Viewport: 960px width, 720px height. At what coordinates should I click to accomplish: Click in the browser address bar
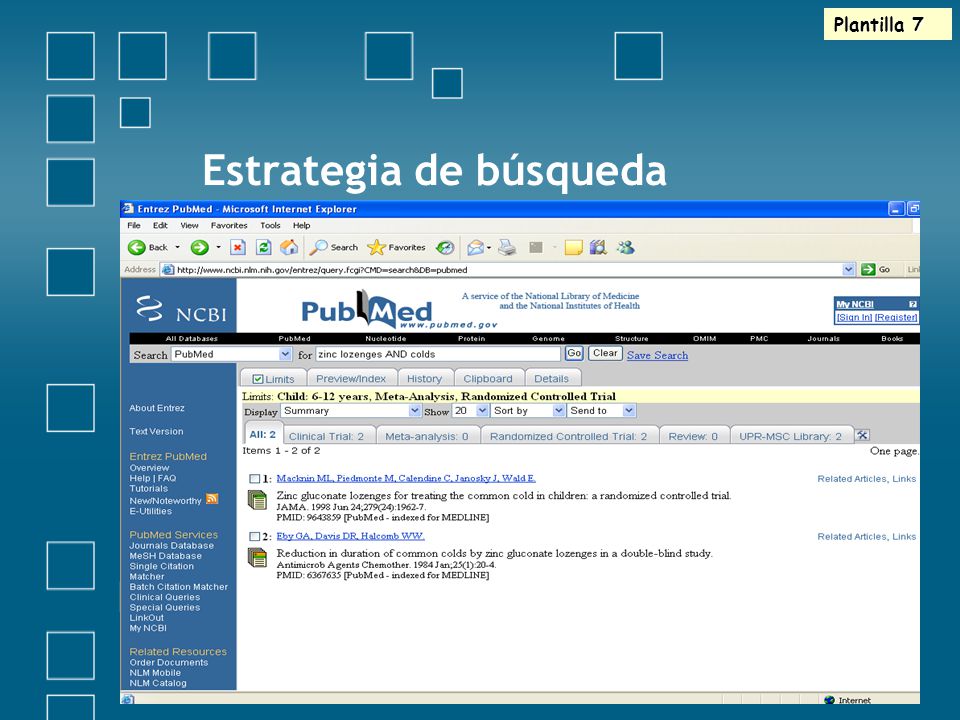[502, 269]
